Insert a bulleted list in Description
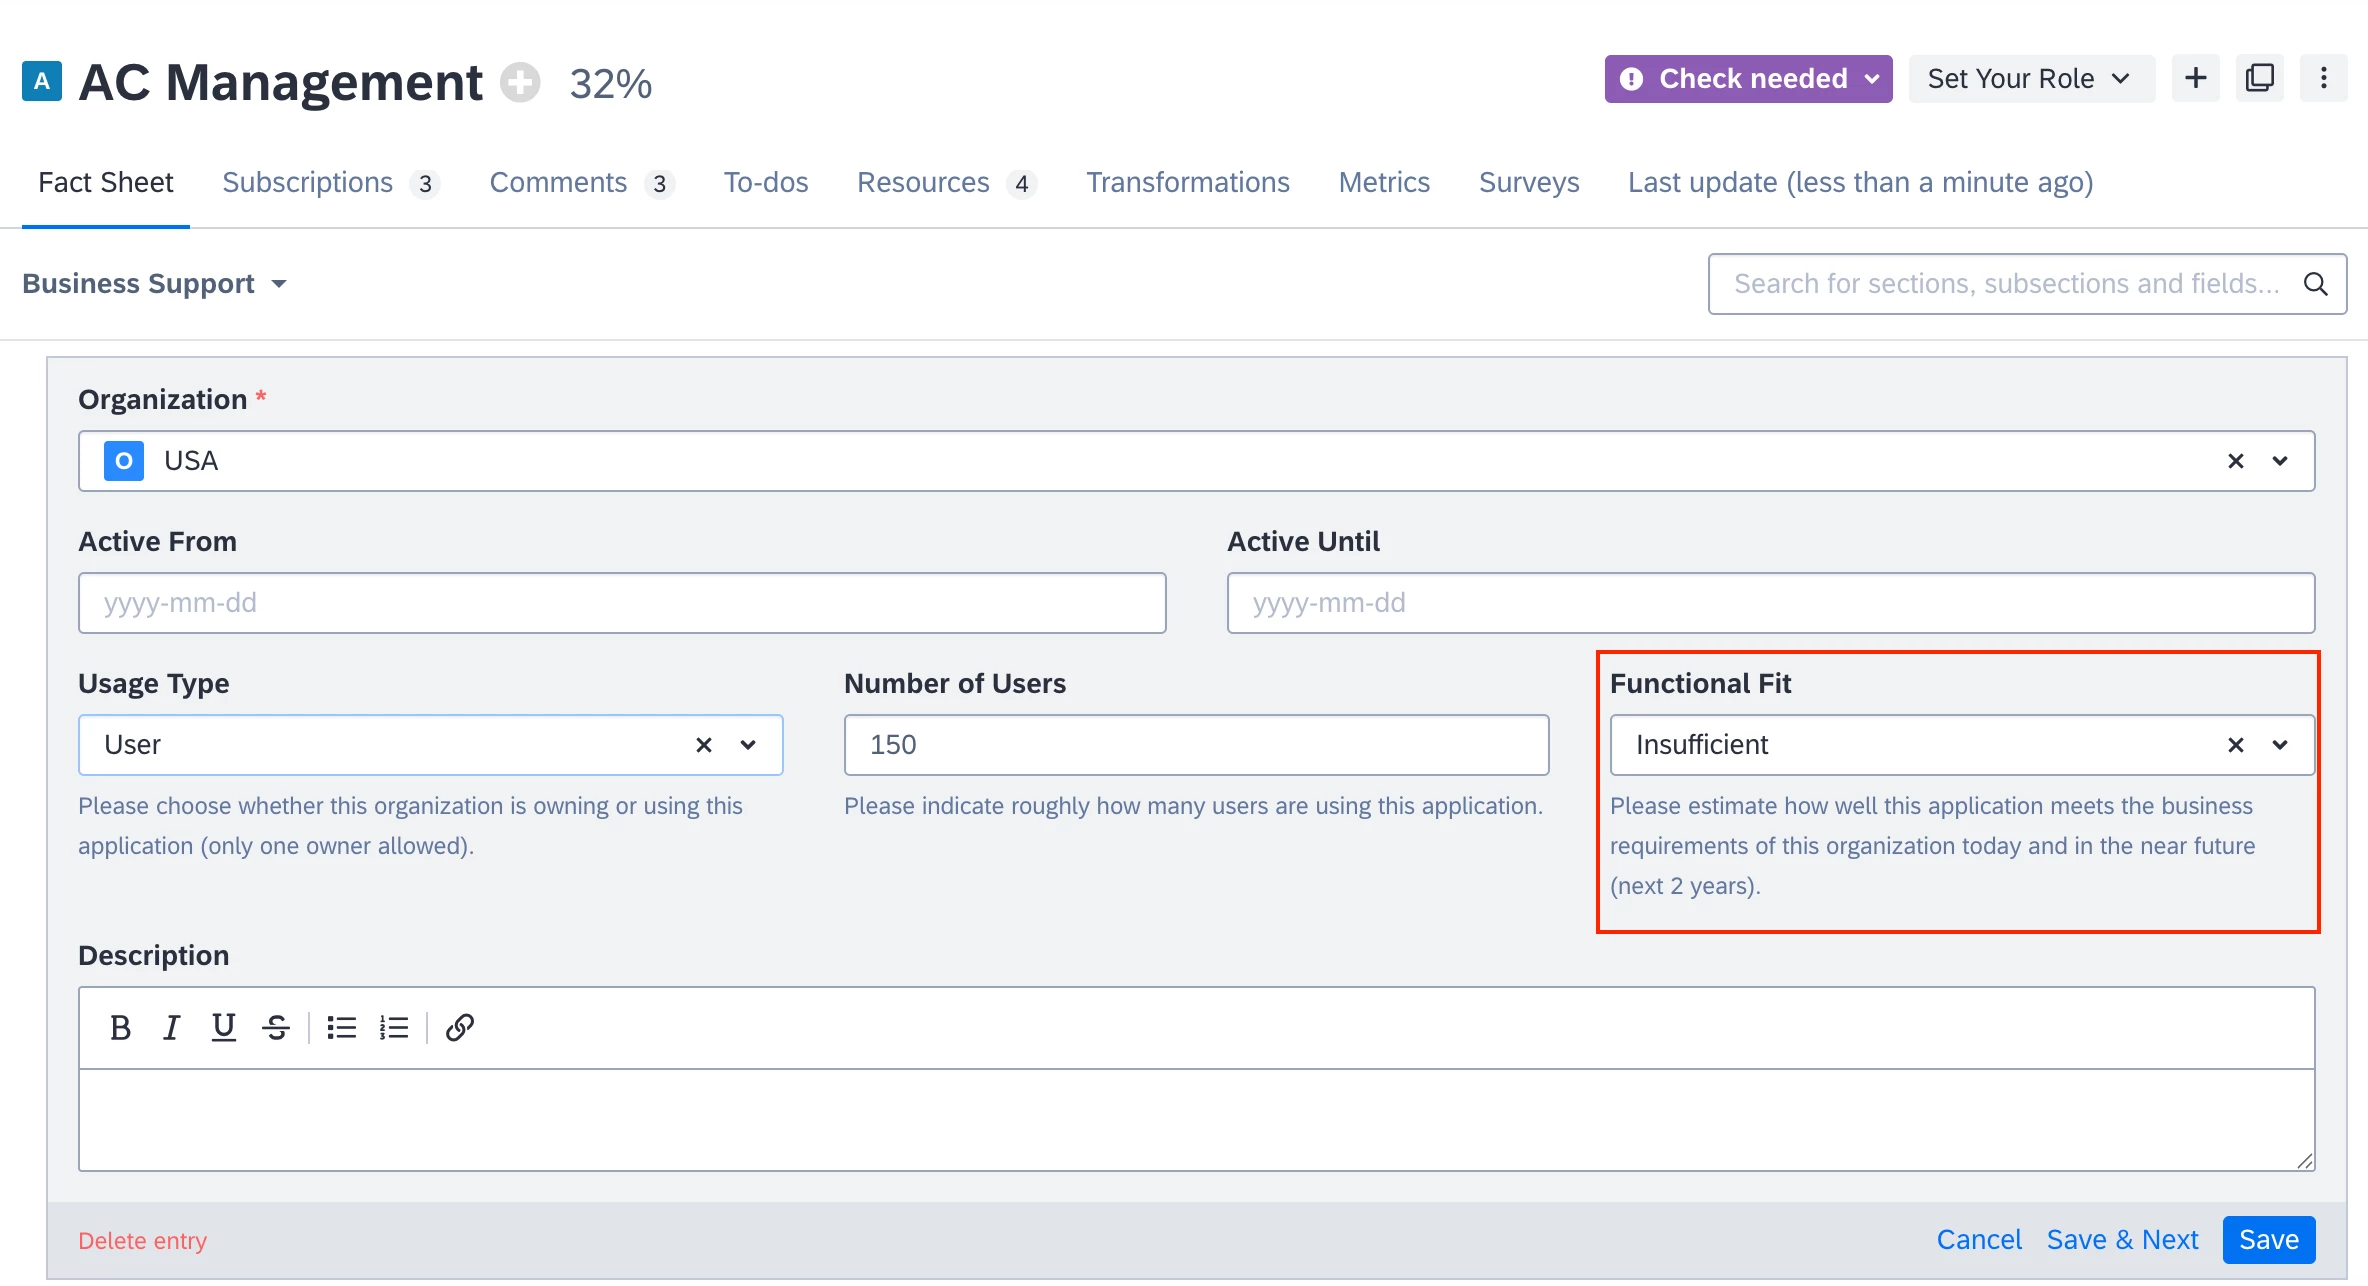This screenshot has height=1286, width=2368. point(341,1027)
